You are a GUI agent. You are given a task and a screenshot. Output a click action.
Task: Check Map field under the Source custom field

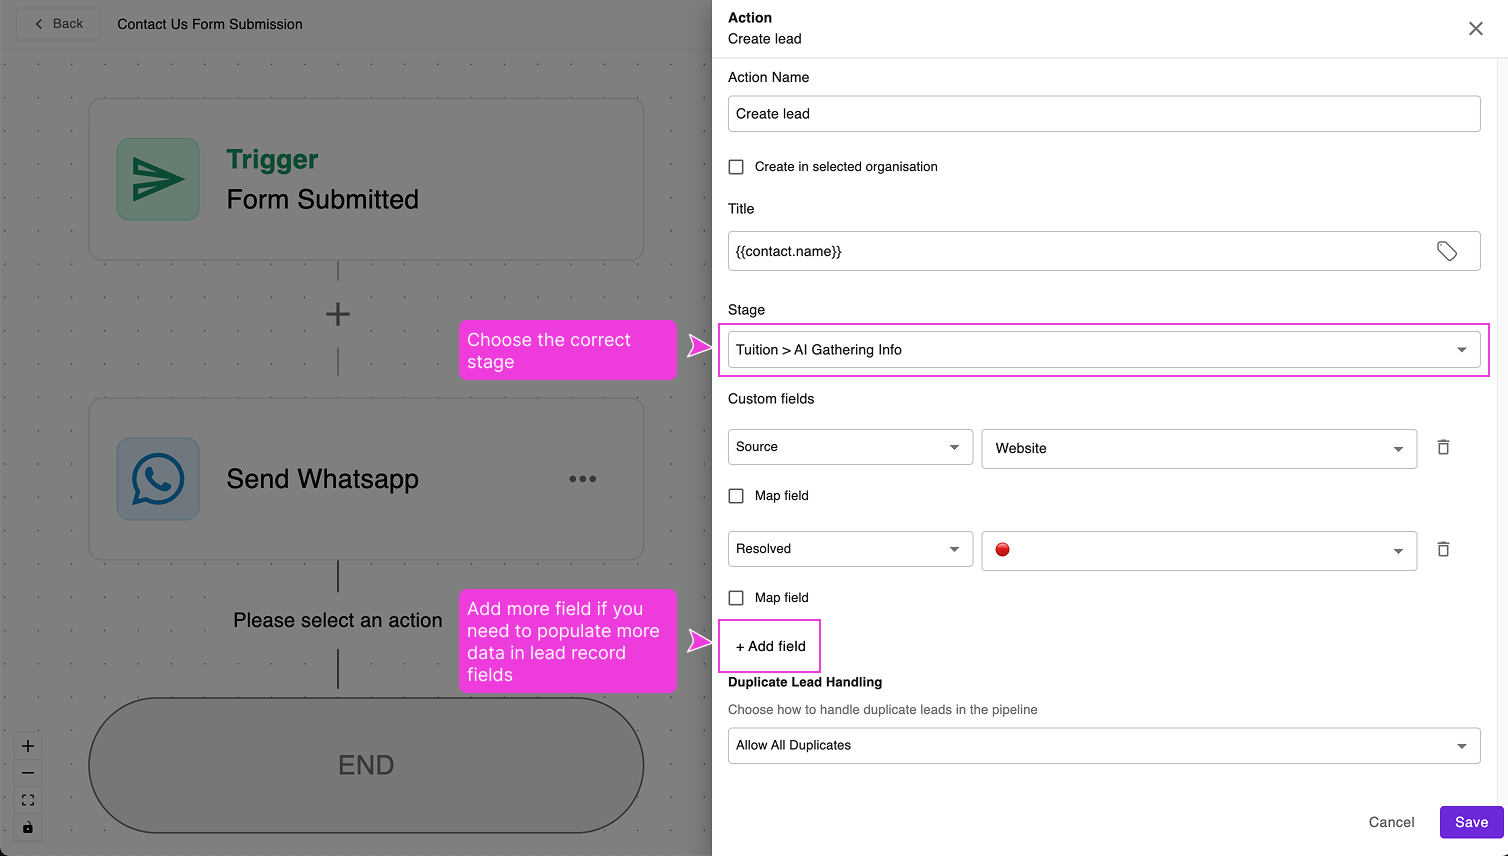tap(736, 495)
